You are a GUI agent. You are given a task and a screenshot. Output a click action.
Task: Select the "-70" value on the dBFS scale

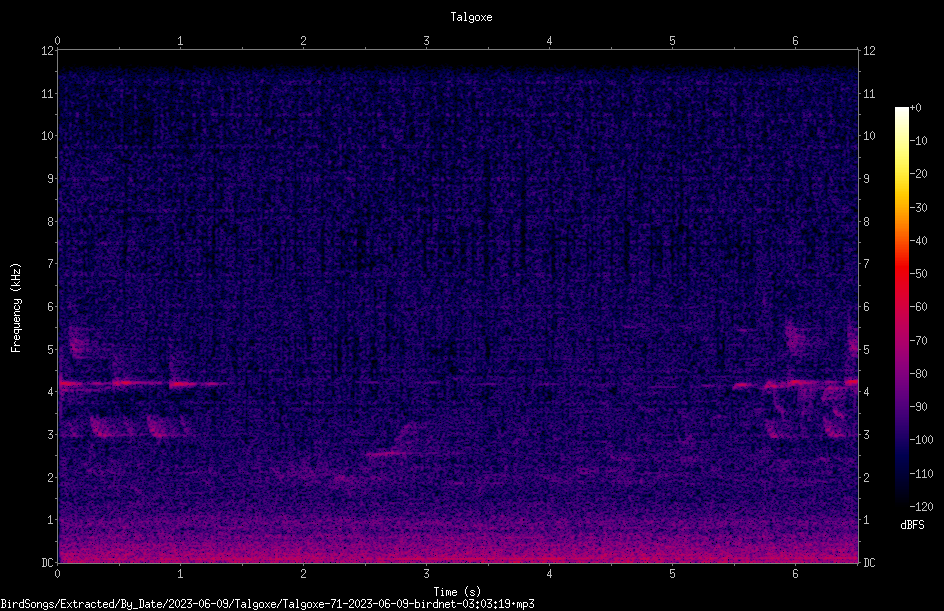919,341
